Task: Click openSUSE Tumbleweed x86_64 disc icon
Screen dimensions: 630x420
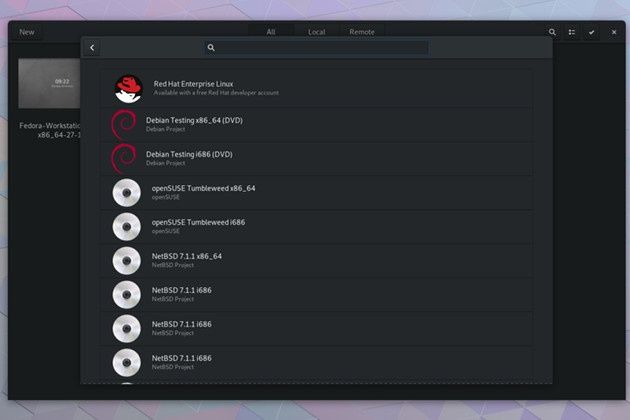Action: coord(127,193)
